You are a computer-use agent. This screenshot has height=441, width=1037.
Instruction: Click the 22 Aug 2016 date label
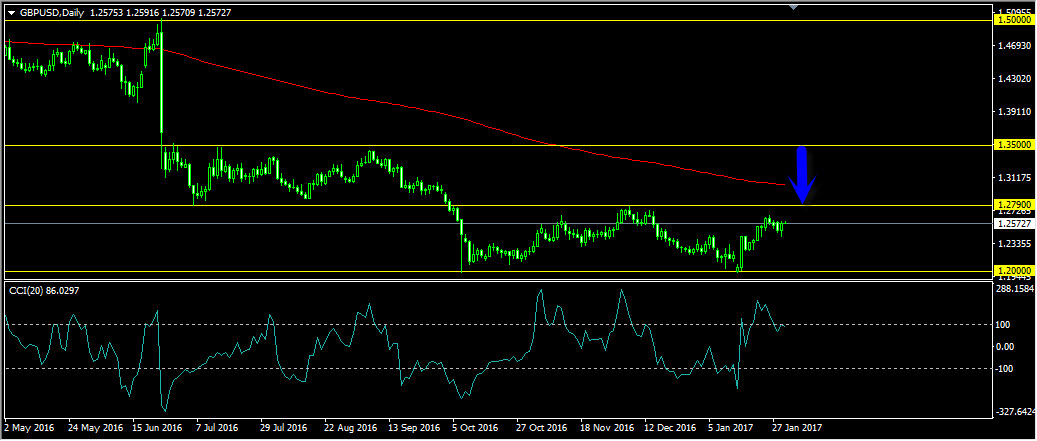click(350, 428)
